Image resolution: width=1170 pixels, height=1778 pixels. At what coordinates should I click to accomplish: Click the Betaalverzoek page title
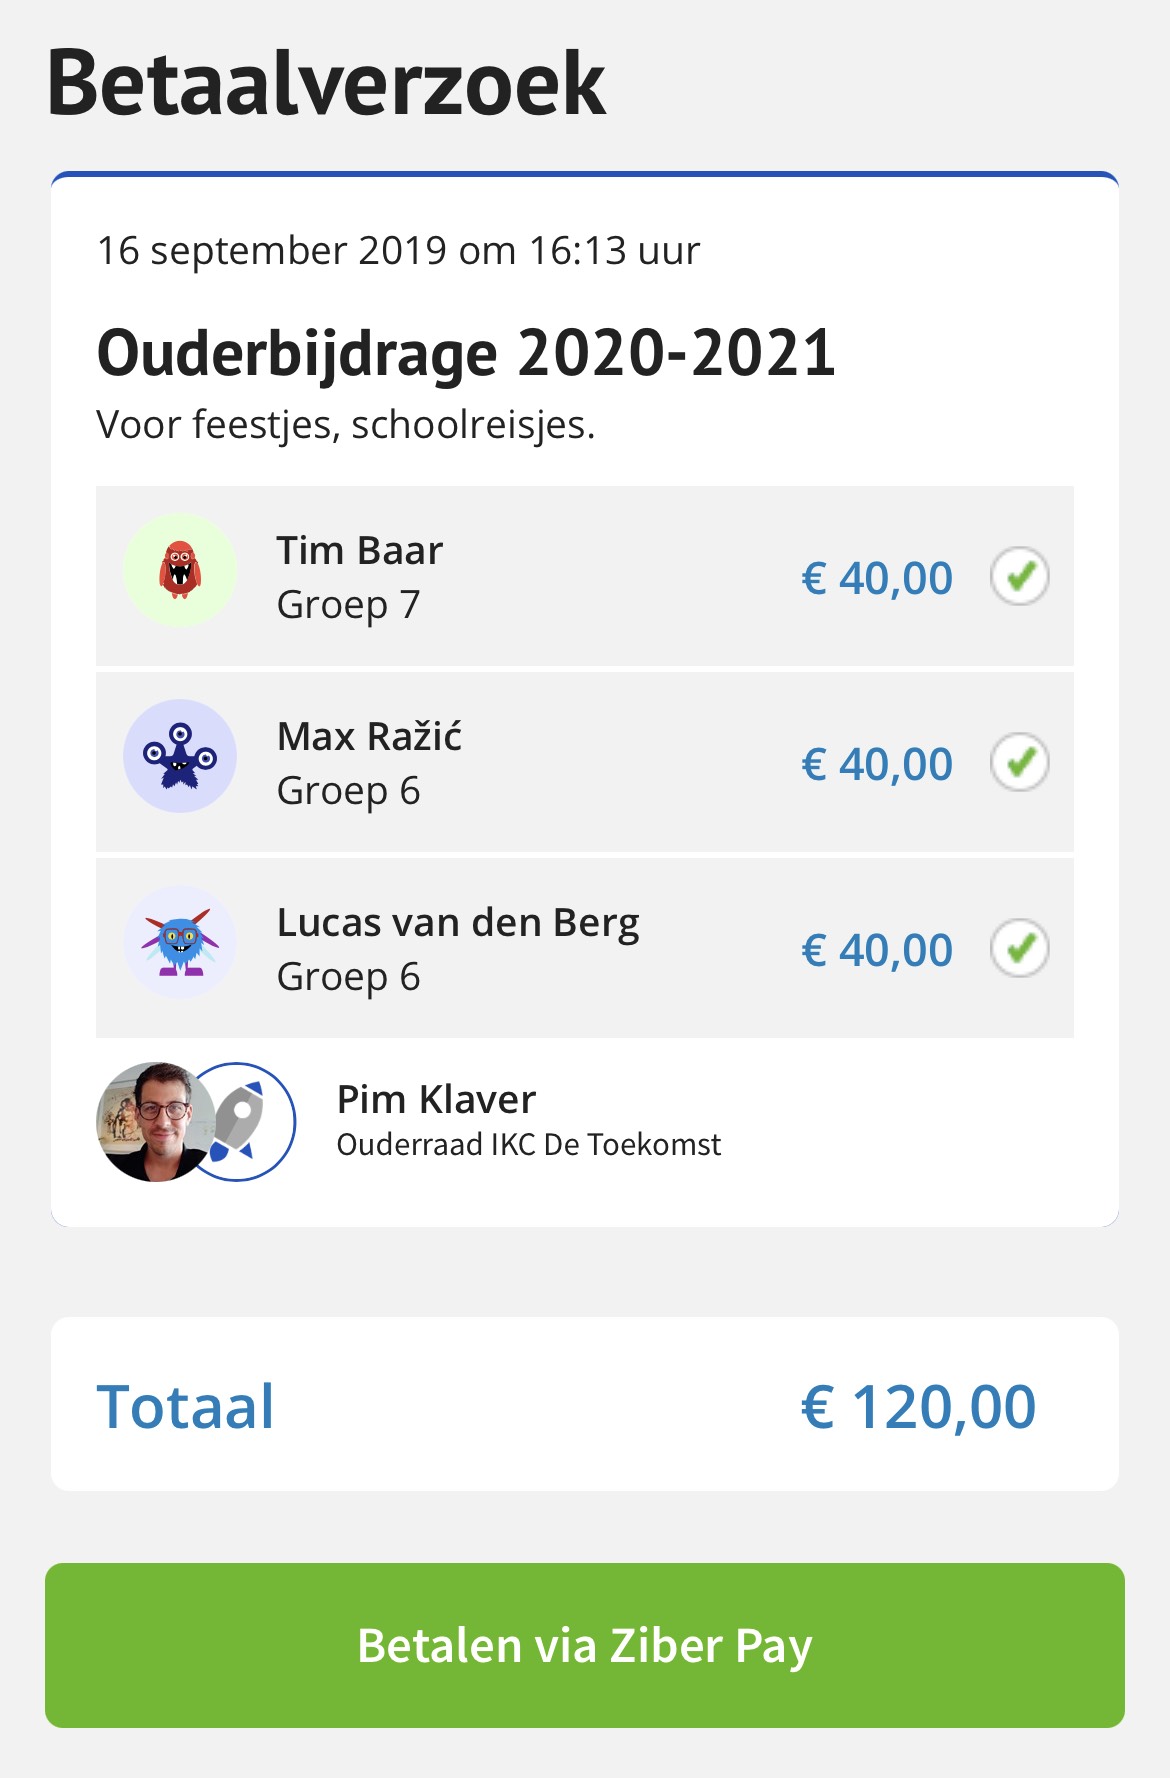tap(326, 84)
